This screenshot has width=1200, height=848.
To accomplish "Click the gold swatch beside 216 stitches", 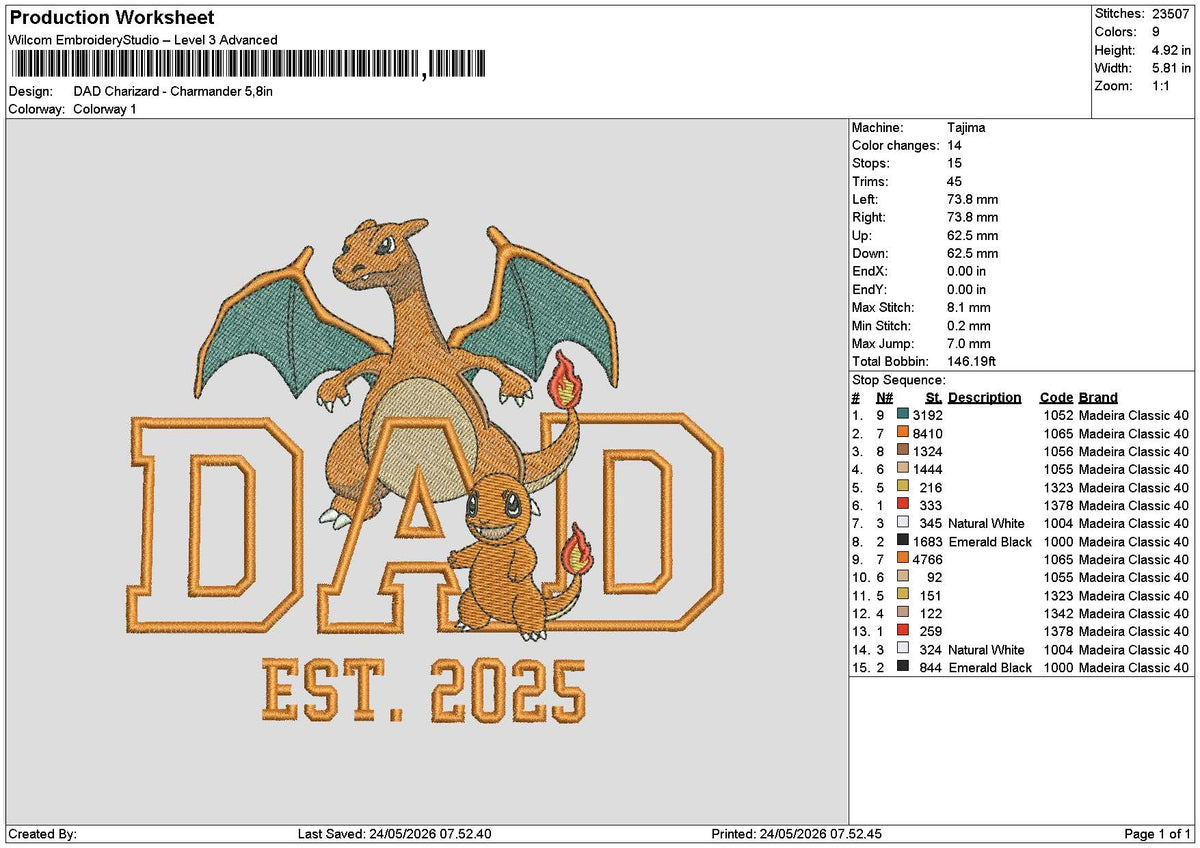I will (x=903, y=487).
